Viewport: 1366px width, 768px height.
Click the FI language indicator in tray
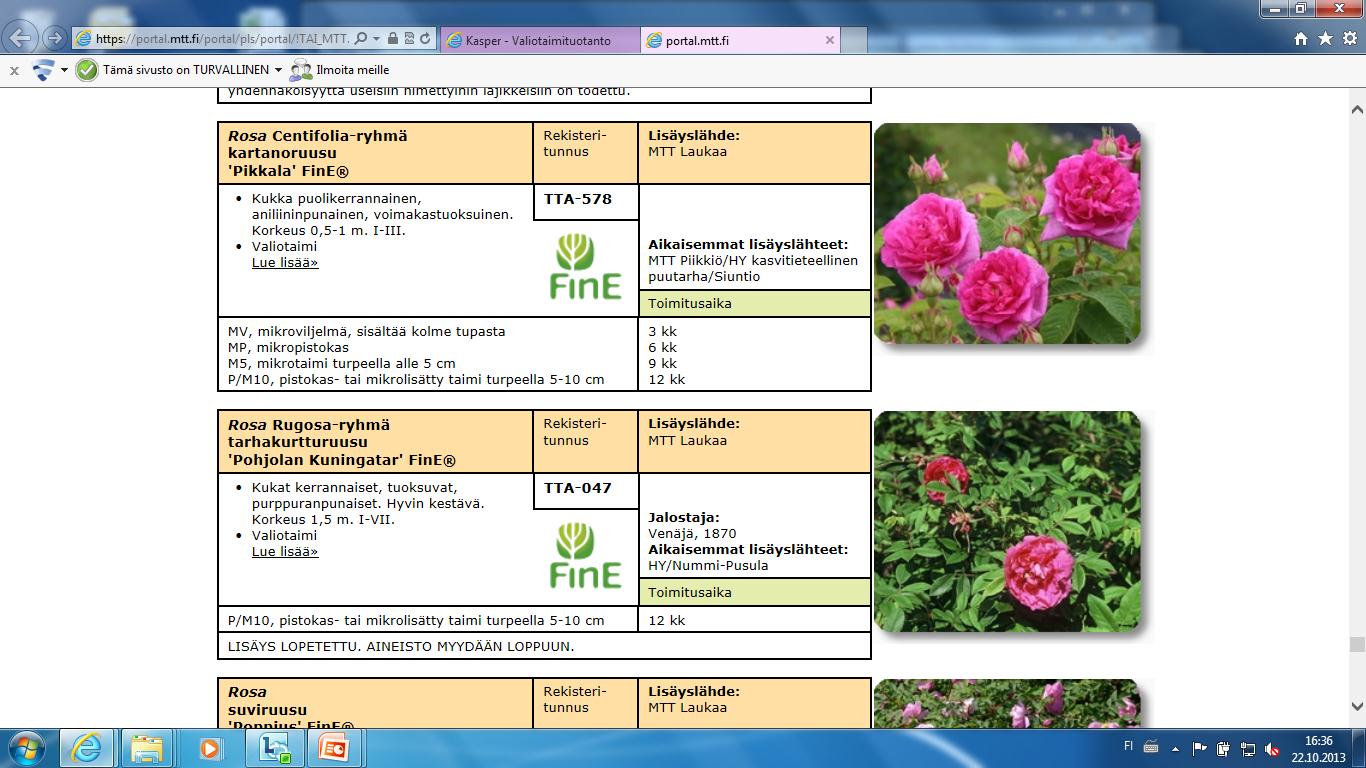(1128, 747)
